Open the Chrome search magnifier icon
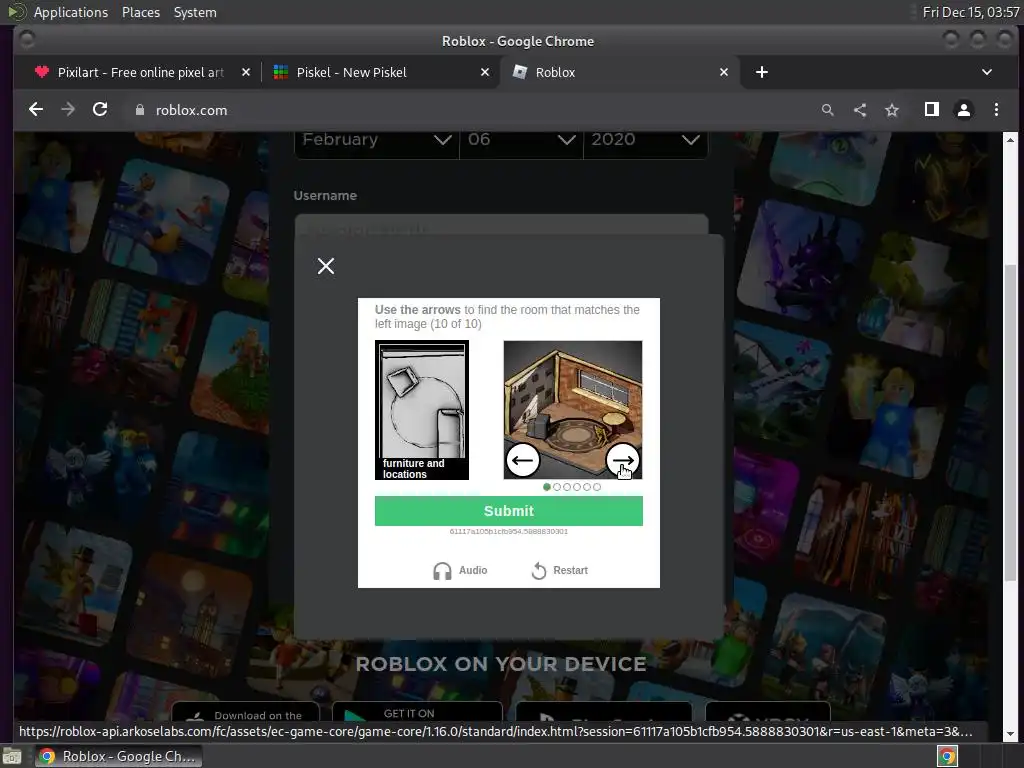 (827, 110)
